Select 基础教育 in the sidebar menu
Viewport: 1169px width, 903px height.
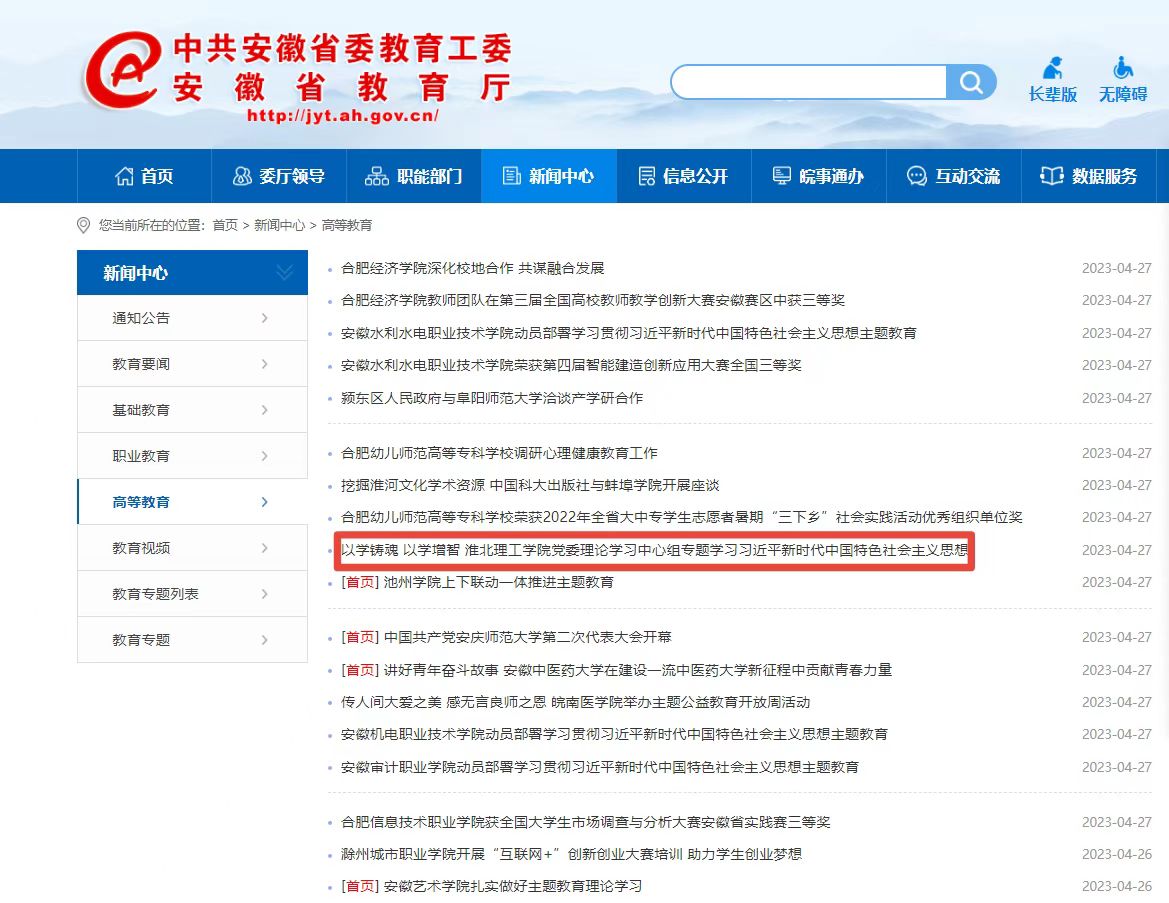pos(141,410)
